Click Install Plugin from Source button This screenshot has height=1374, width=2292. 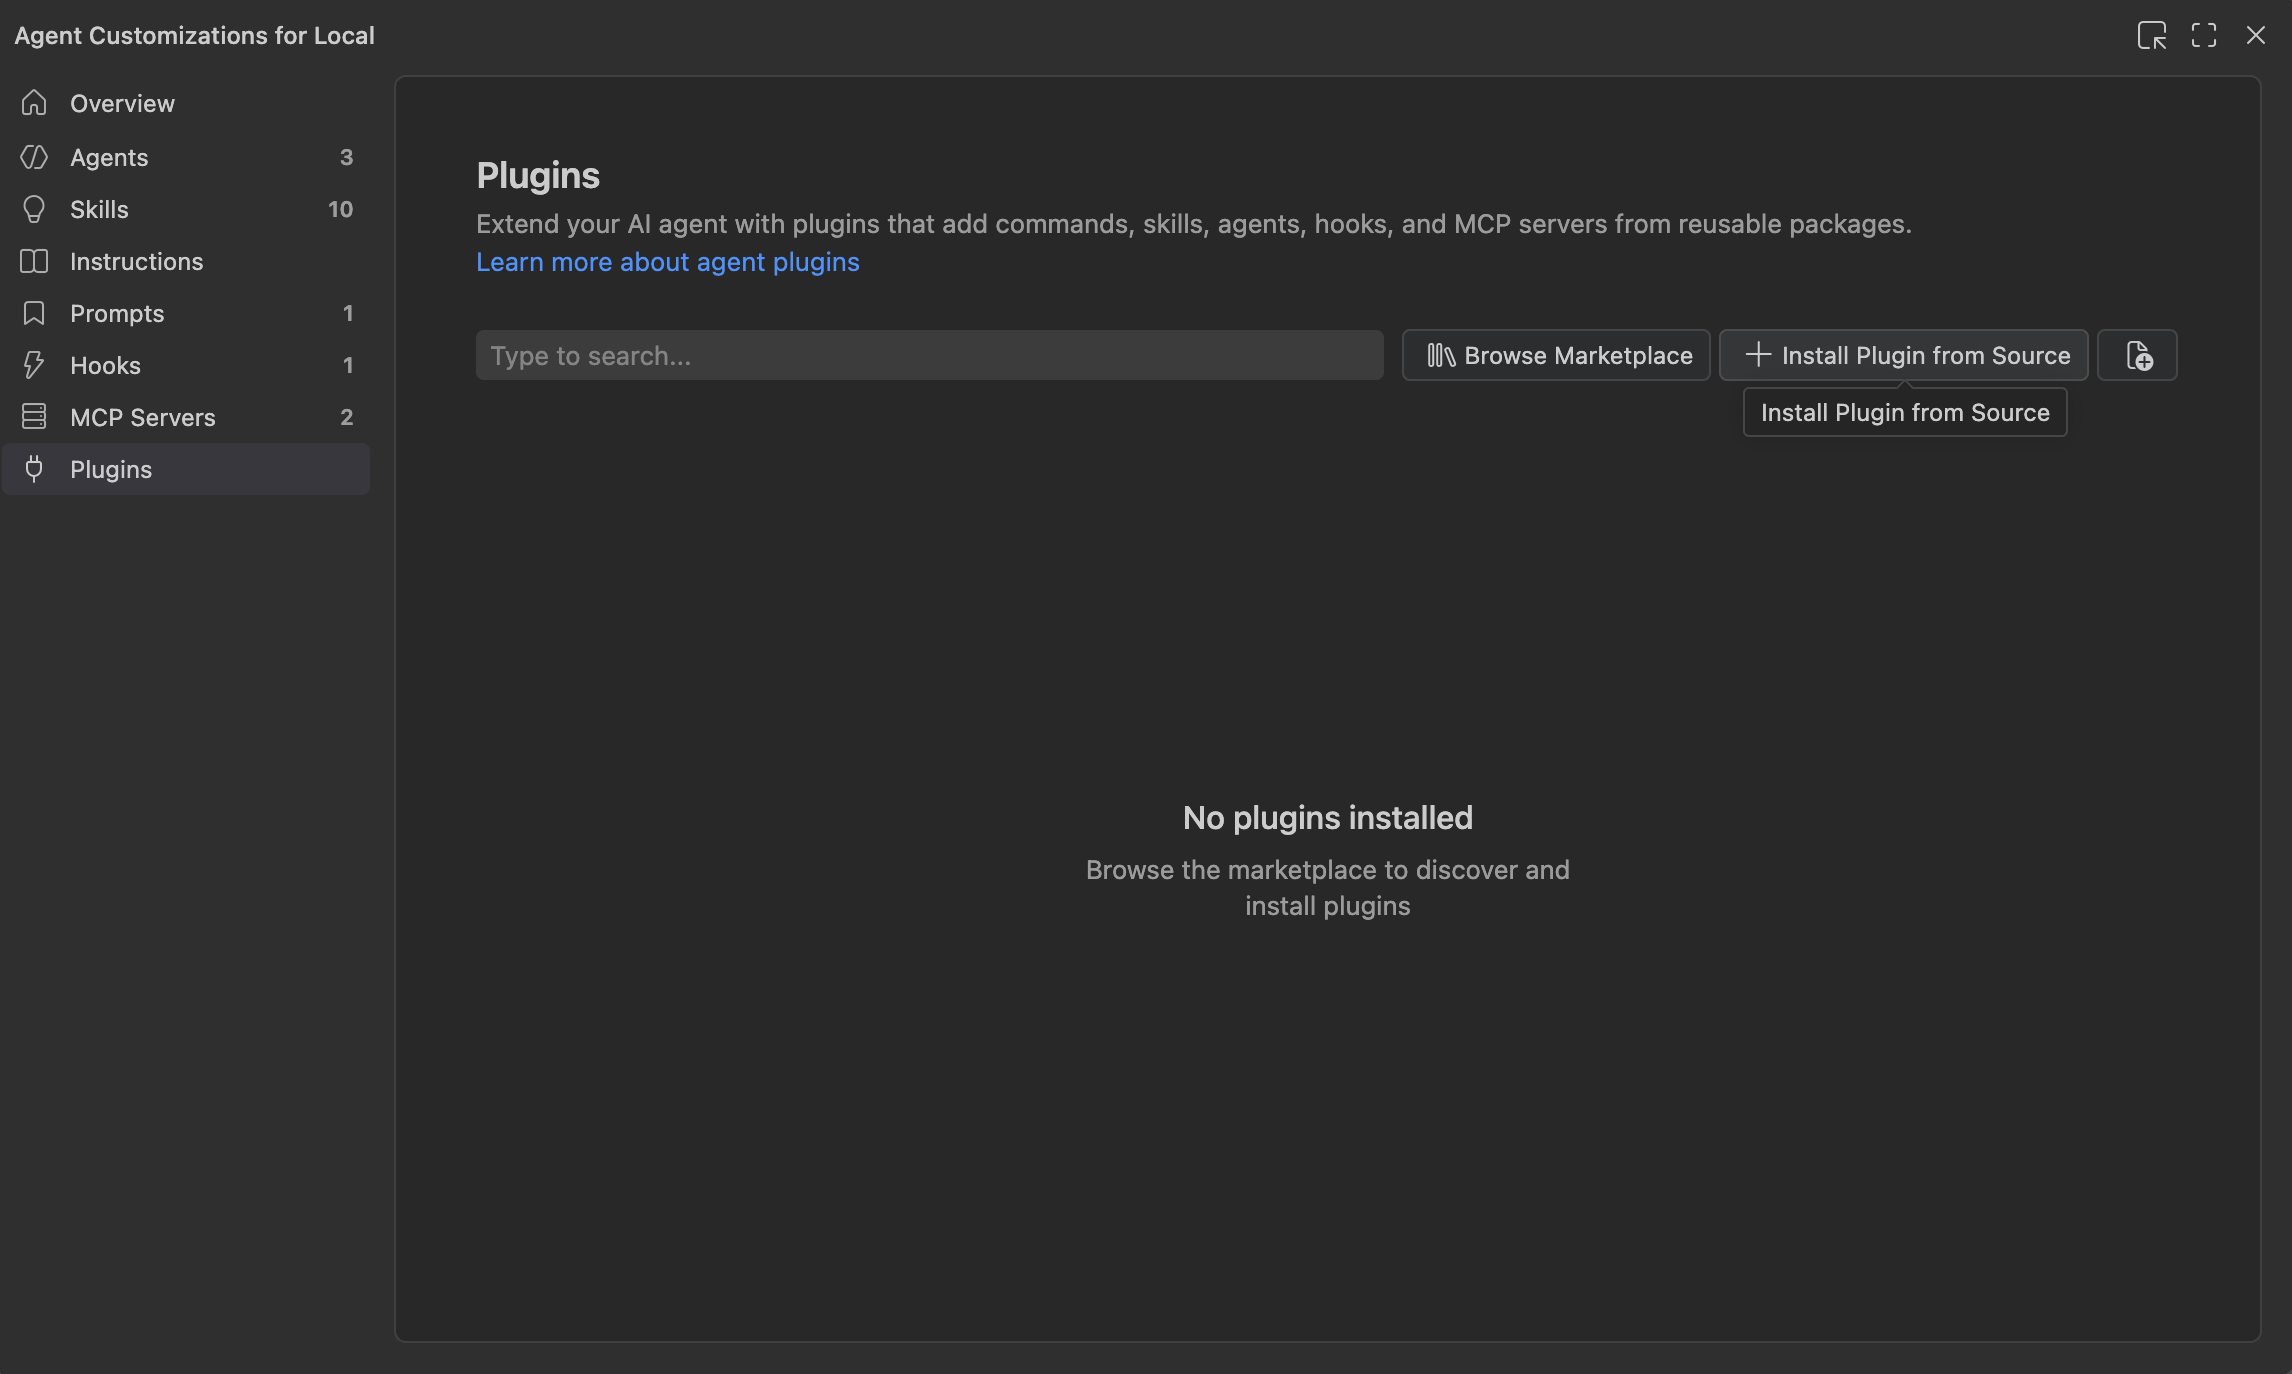tap(1904, 355)
